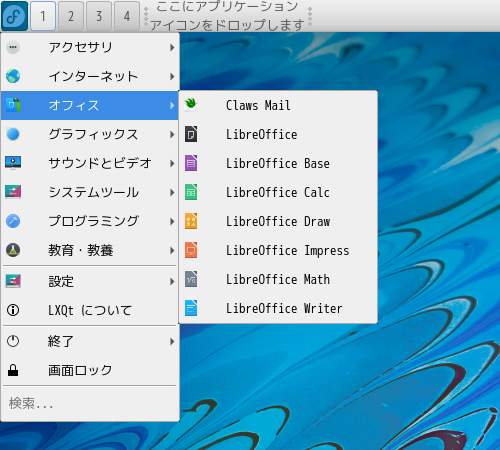Click the 設定 preferences icon

(13, 281)
